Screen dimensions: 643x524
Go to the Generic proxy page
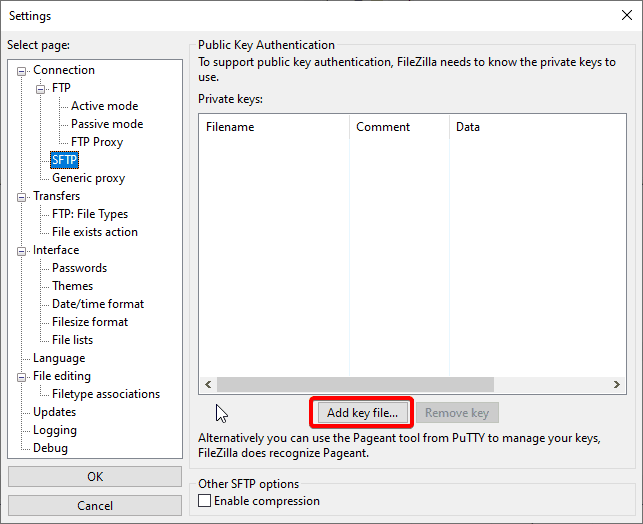tap(88, 178)
